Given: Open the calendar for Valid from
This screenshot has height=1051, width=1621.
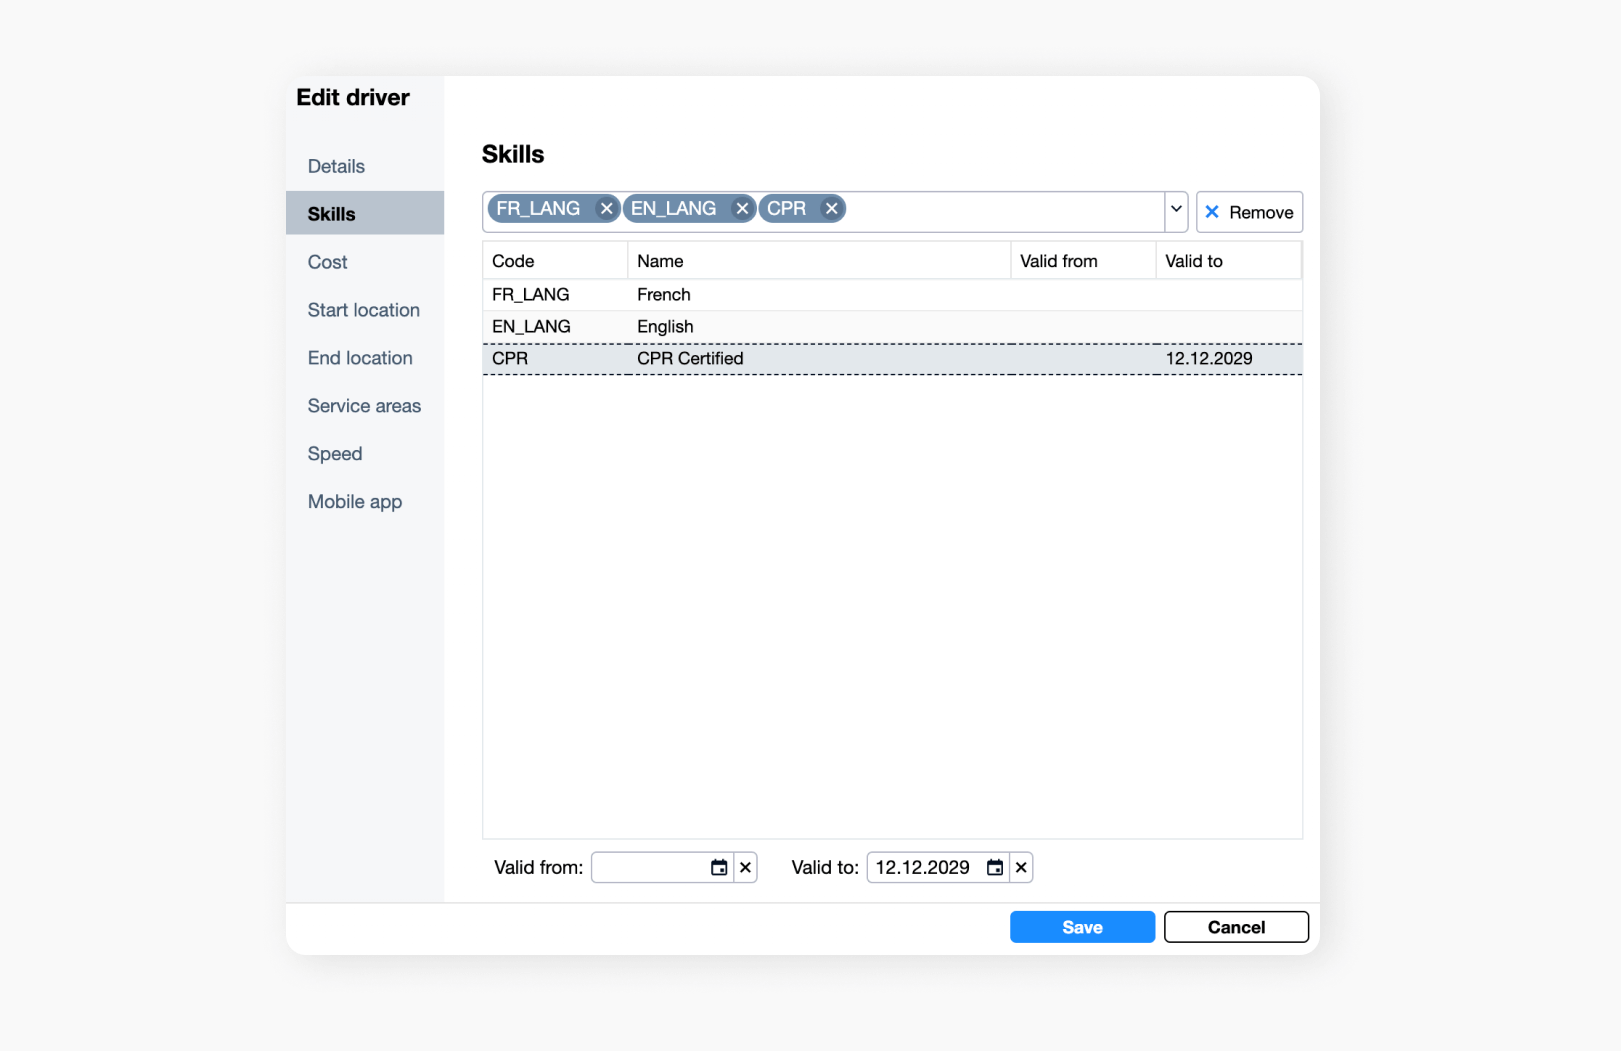Looking at the screenshot, I should pyautogui.click(x=720, y=867).
